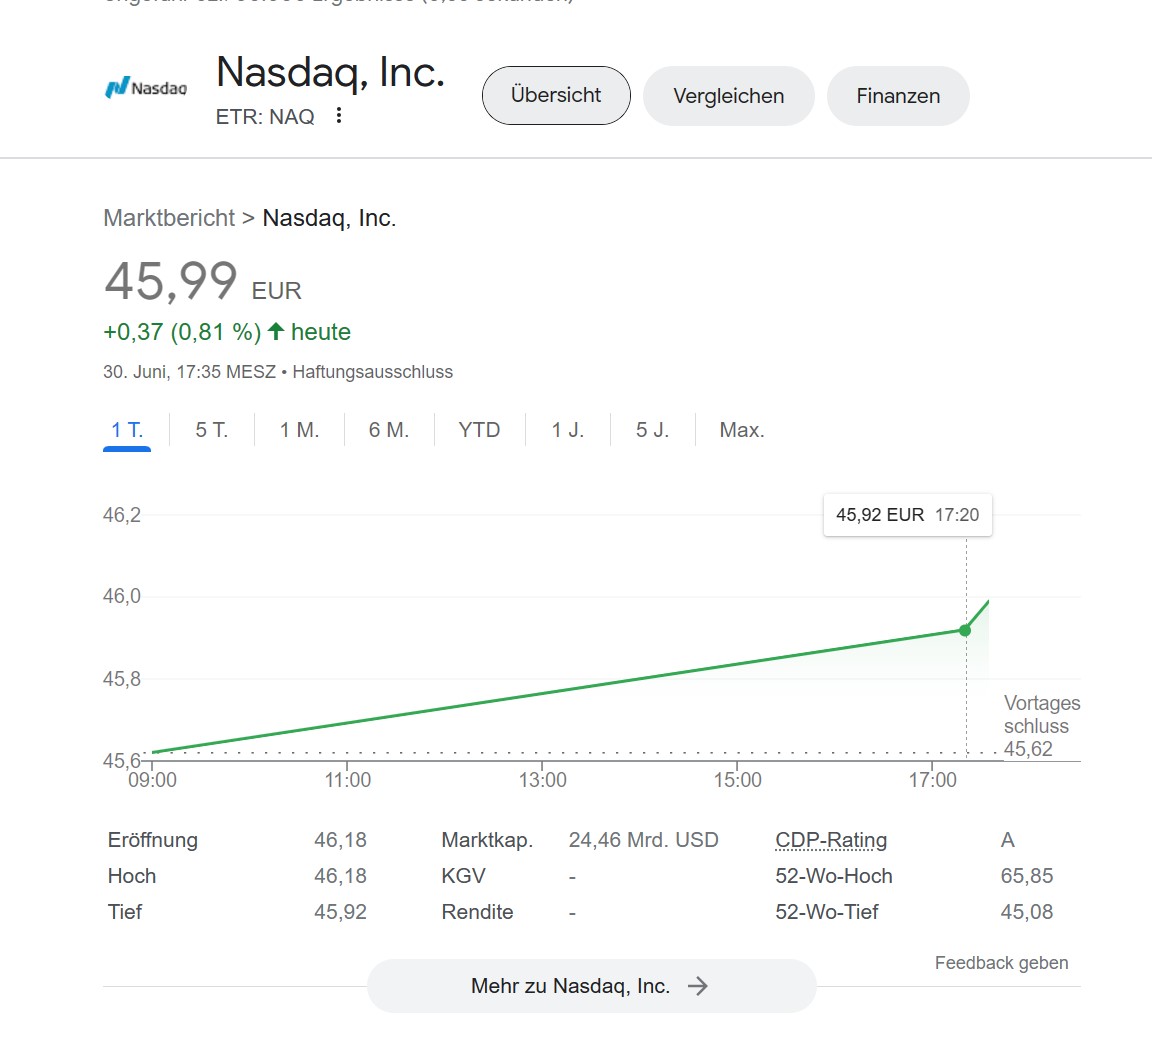This screenshot has width=1152, height=1039.
Task: Click the 09:00 axis label
Action: [153, 780]
